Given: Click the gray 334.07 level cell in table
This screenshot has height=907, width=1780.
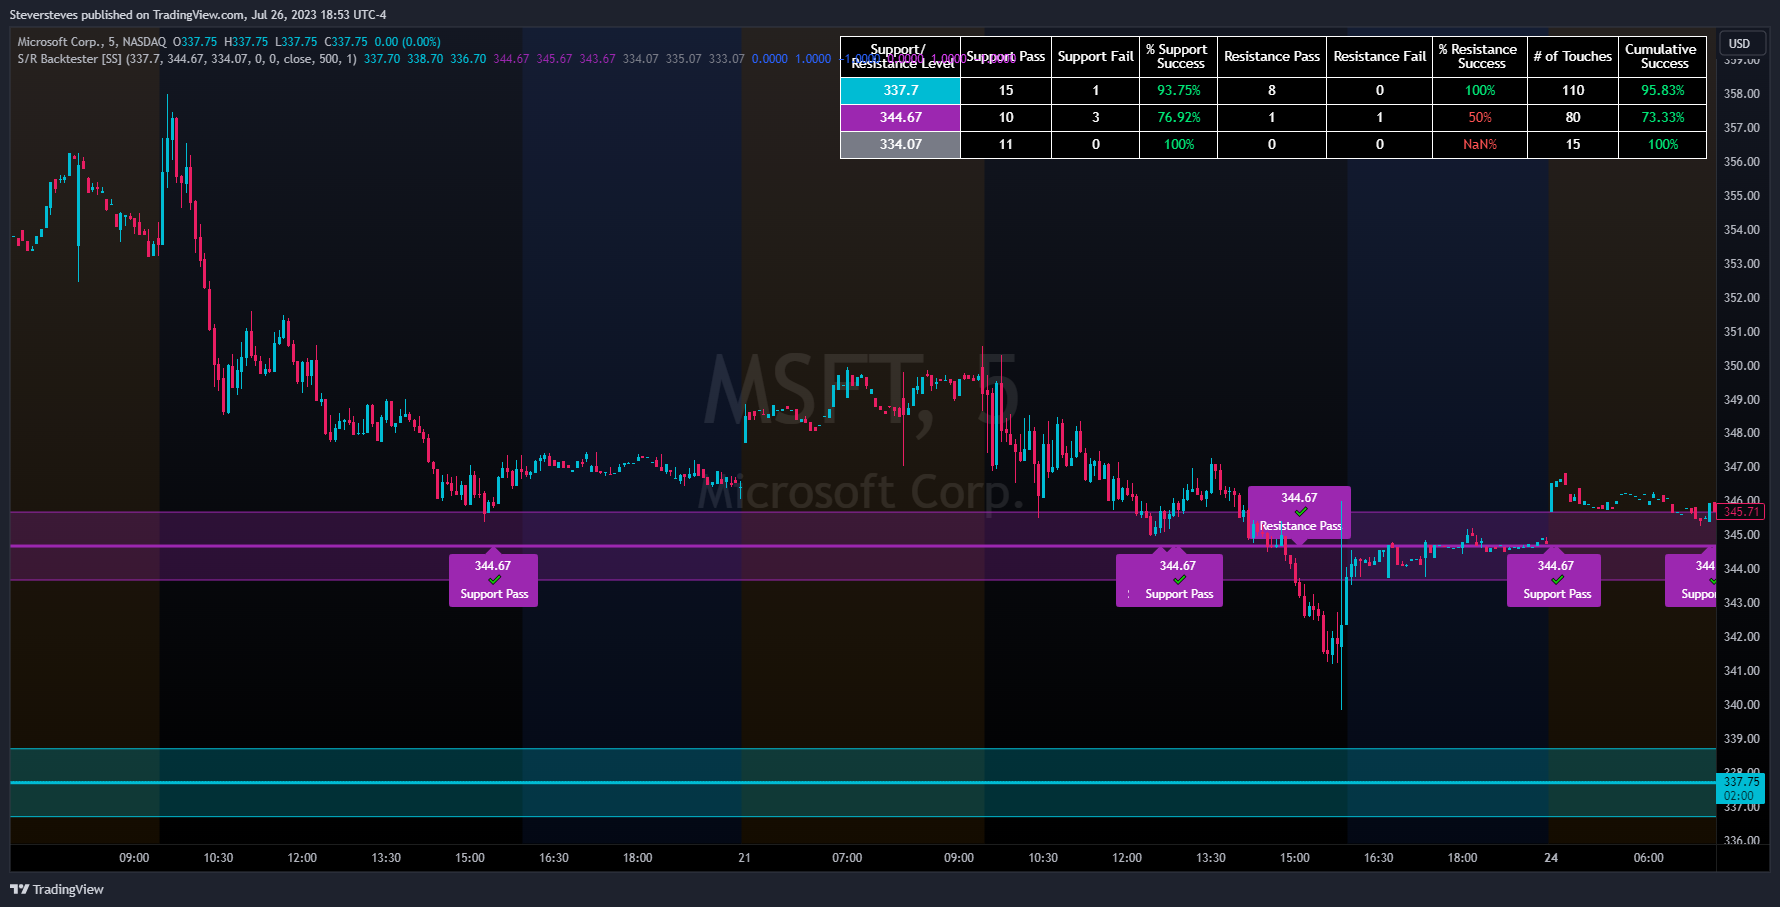Looking at the screenshot, I should tap(900, 144).
